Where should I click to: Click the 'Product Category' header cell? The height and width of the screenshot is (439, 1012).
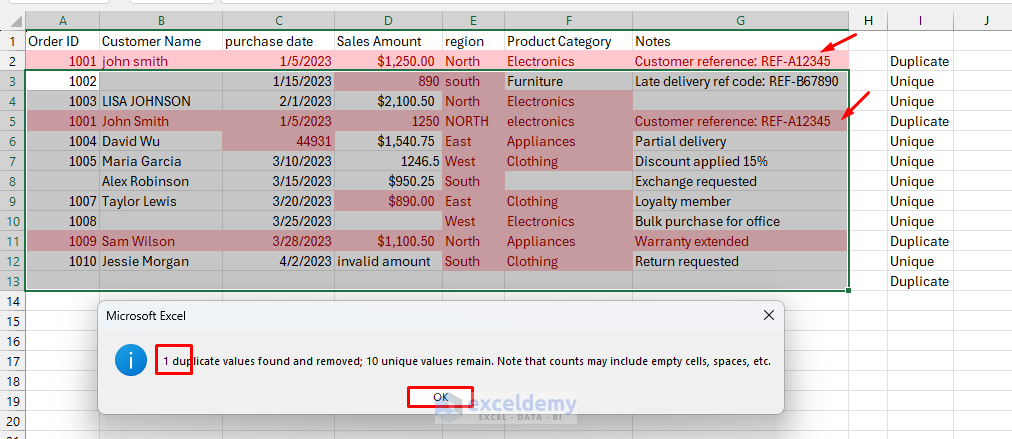pos(568,41)
